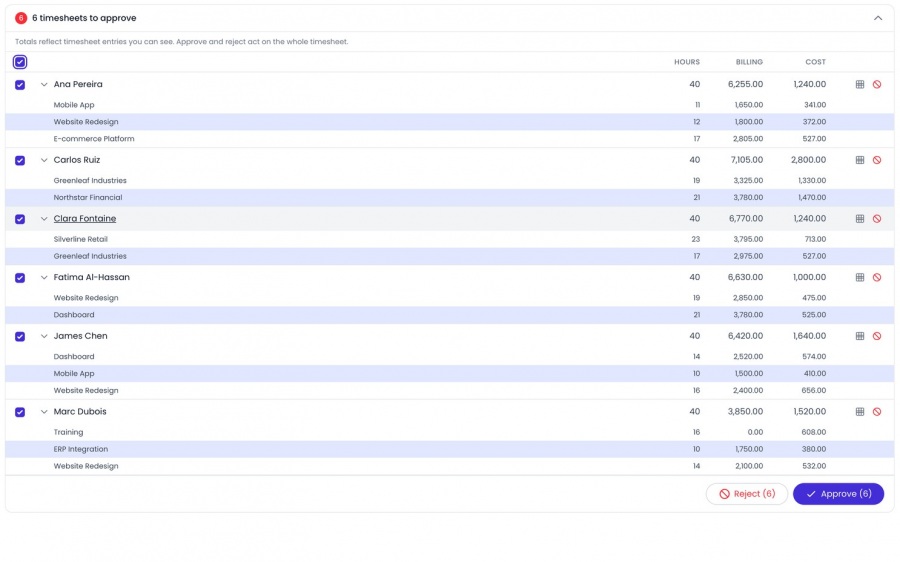Click Ana Pereira's name
Viewport: 900px width, 562px height.
(78, 84)
